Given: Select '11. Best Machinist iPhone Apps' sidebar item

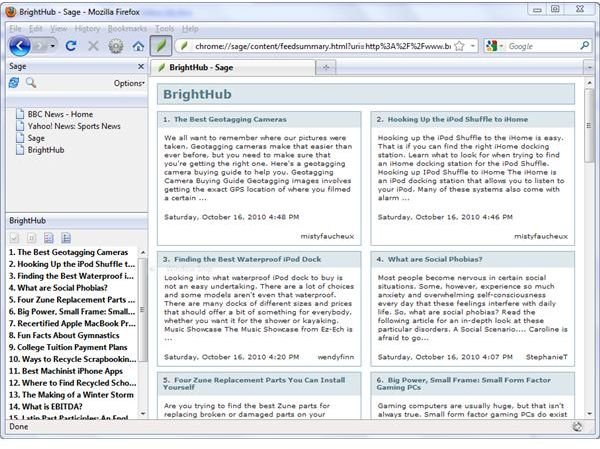Looking at the screenshot, I should coord(66,371).
